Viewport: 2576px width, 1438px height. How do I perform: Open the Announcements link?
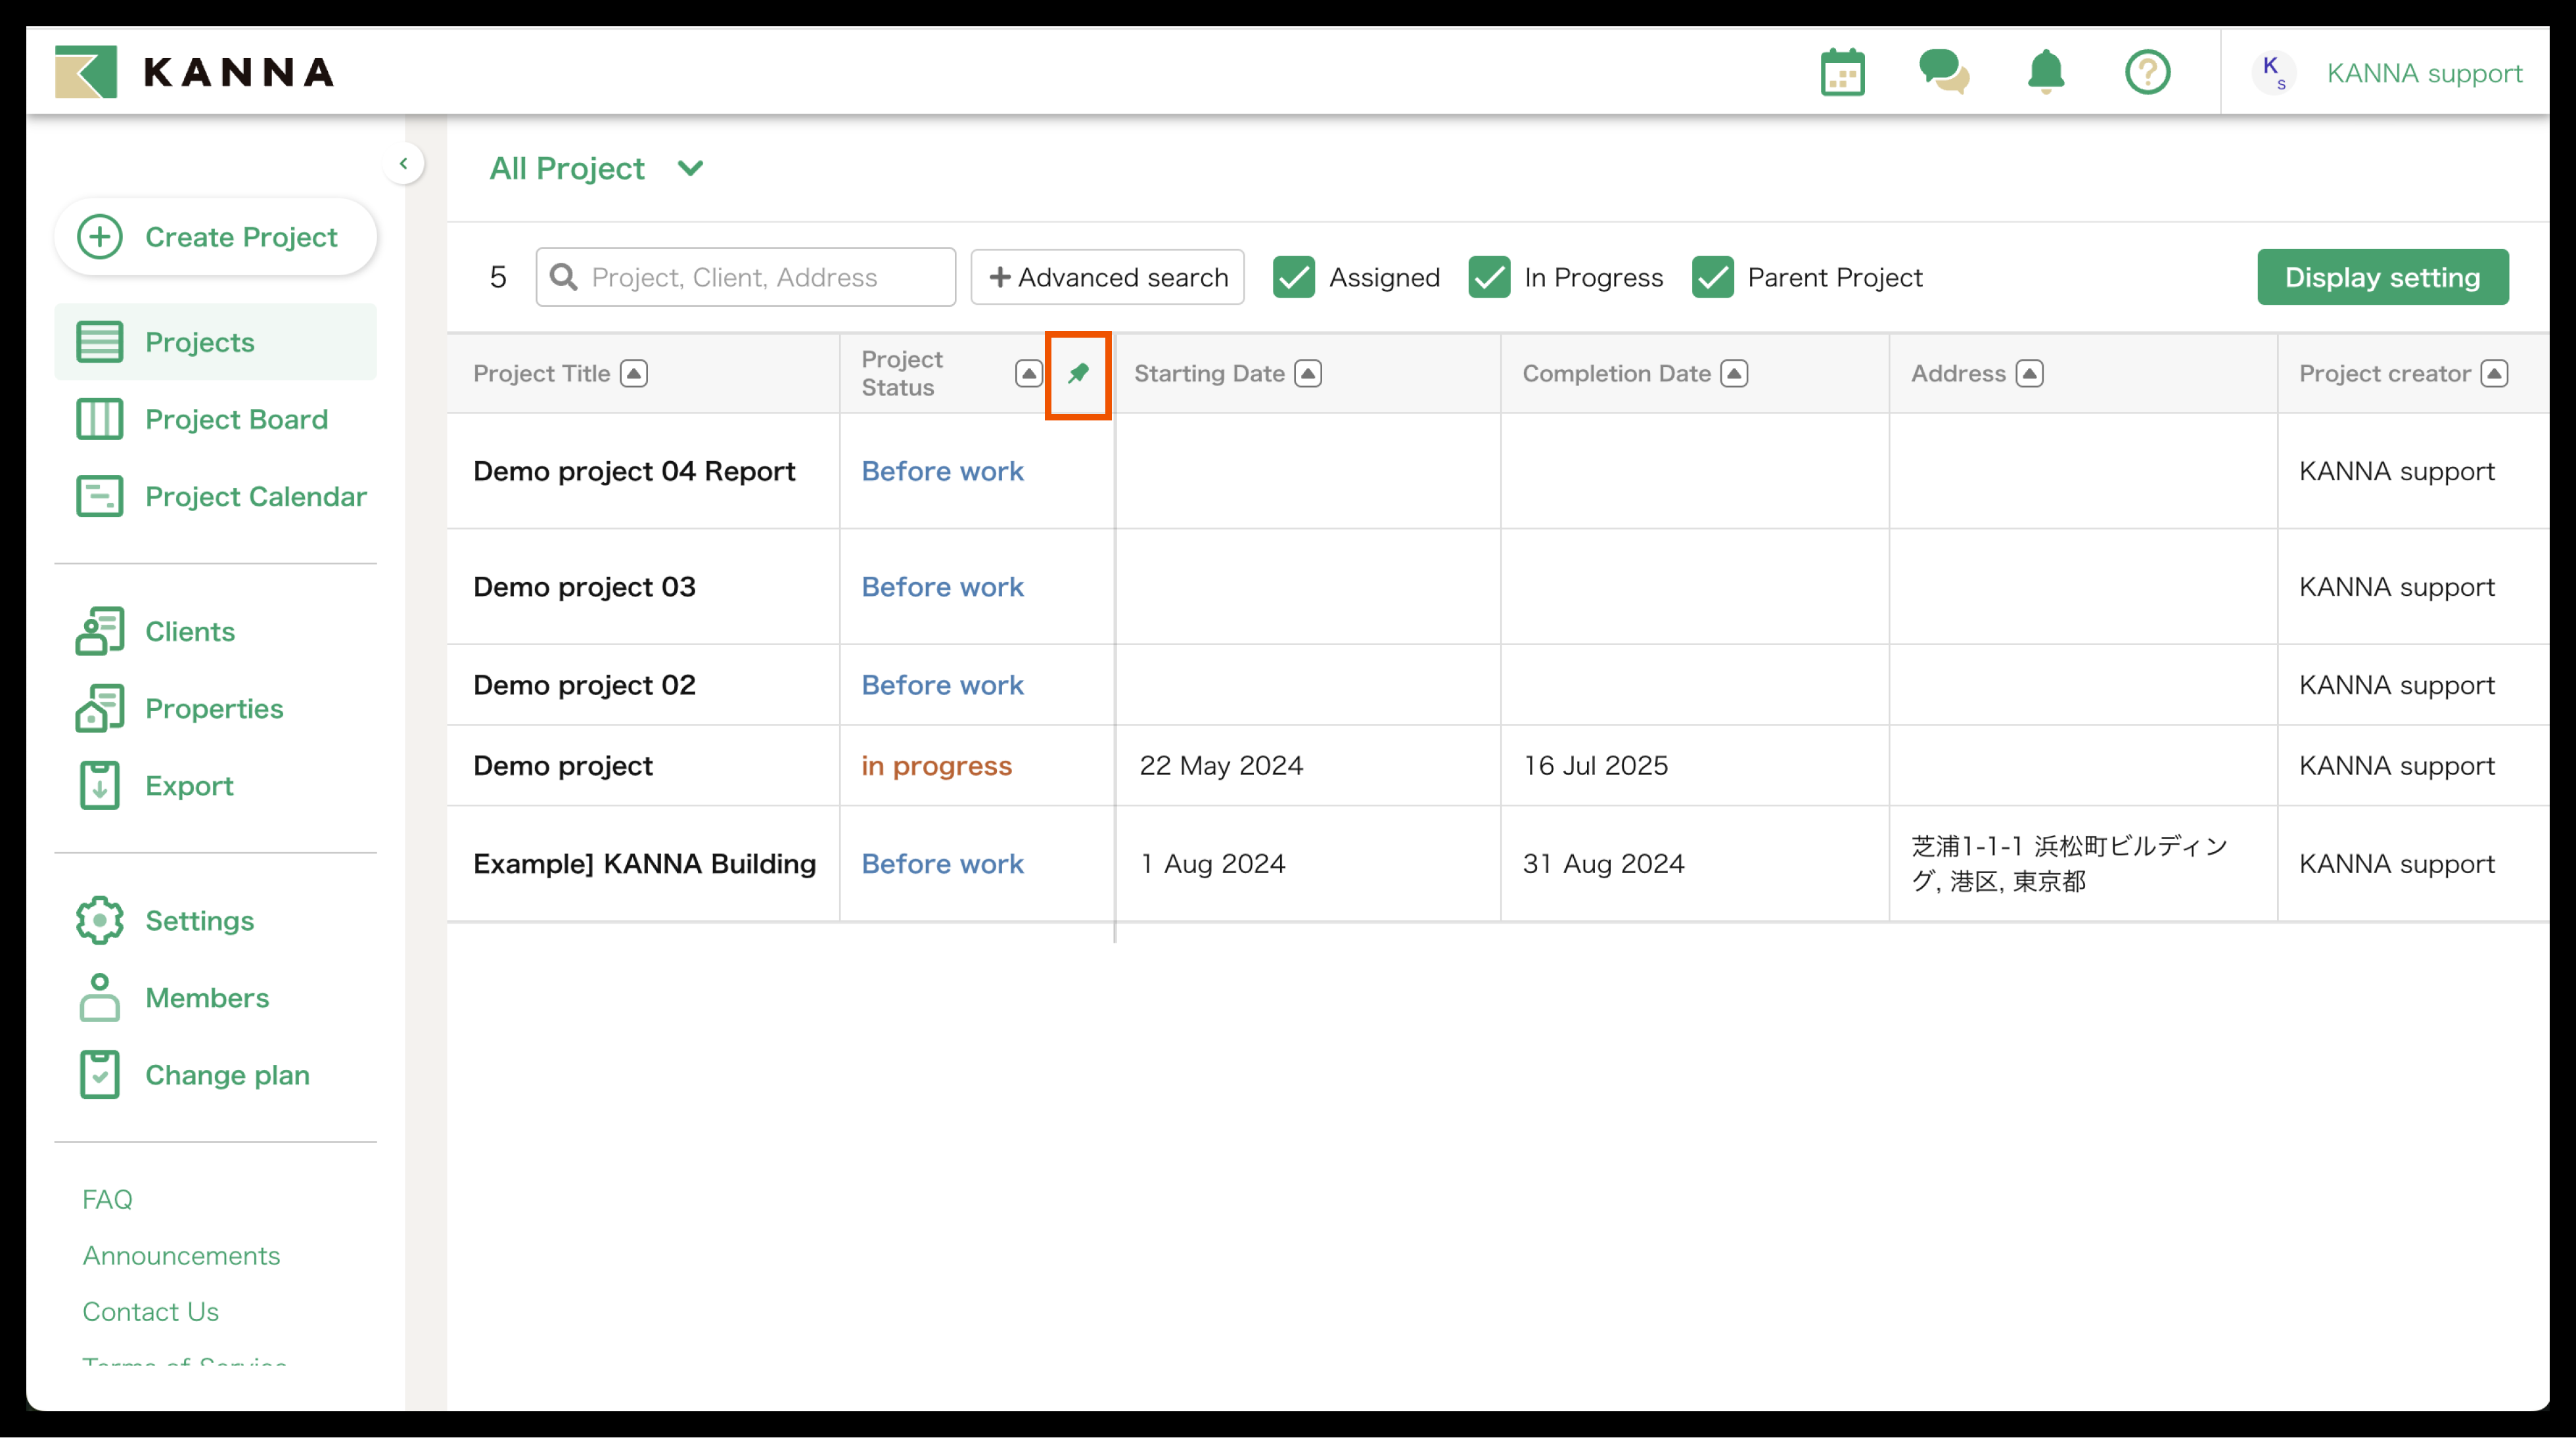click(x=181, y=1255)
